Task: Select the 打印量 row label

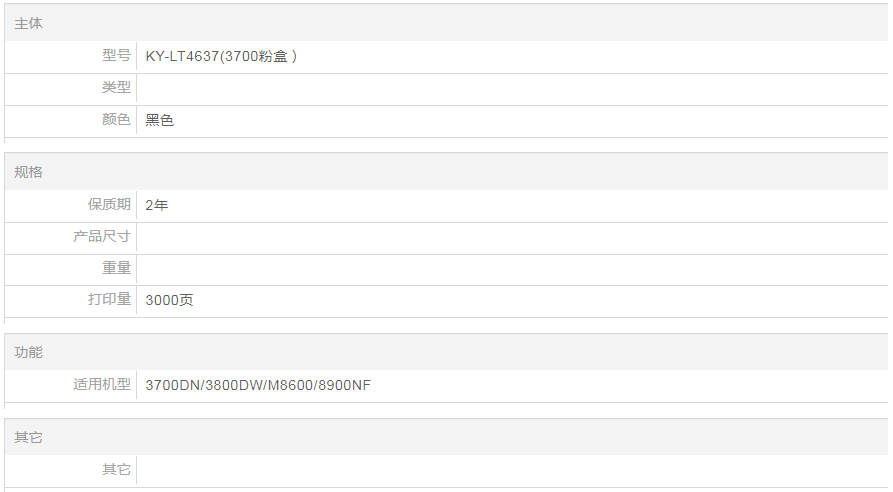Action: 109,299
